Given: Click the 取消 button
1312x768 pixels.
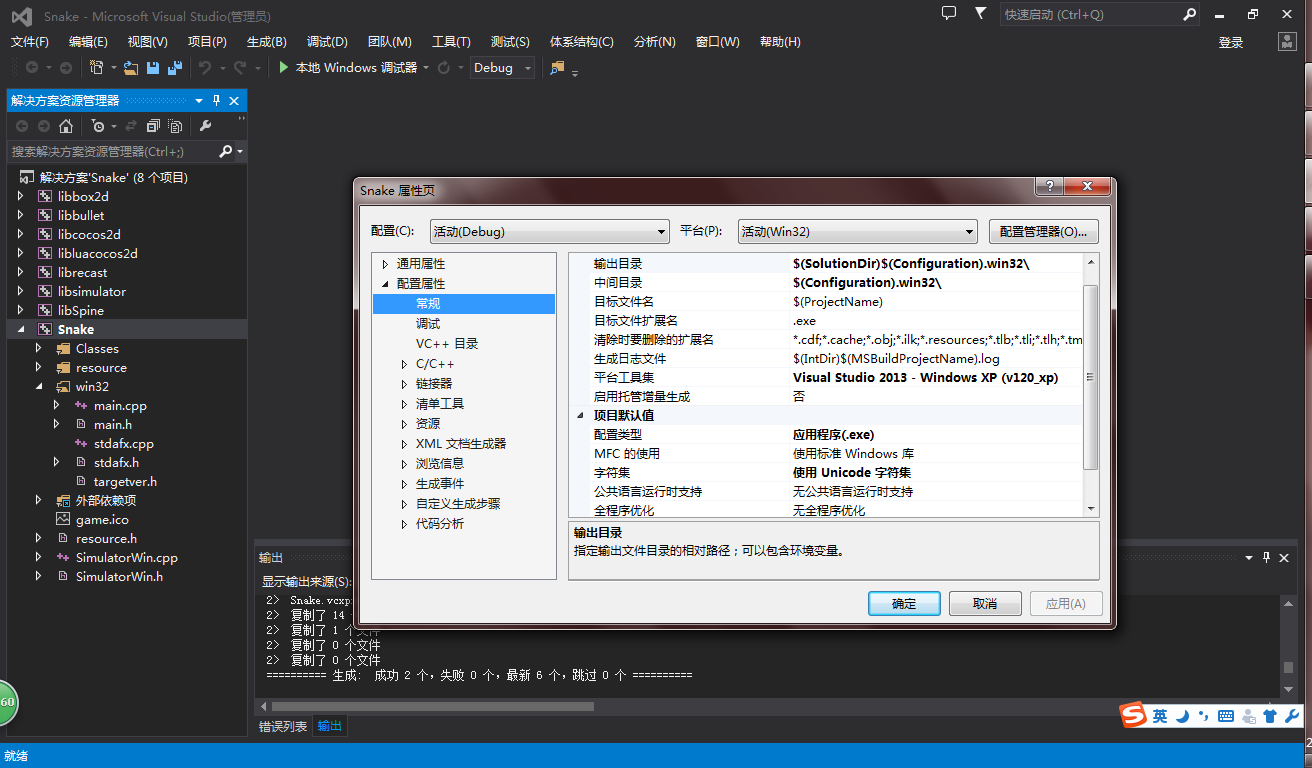Looking at the screenshot, I should tap(985, 604).
